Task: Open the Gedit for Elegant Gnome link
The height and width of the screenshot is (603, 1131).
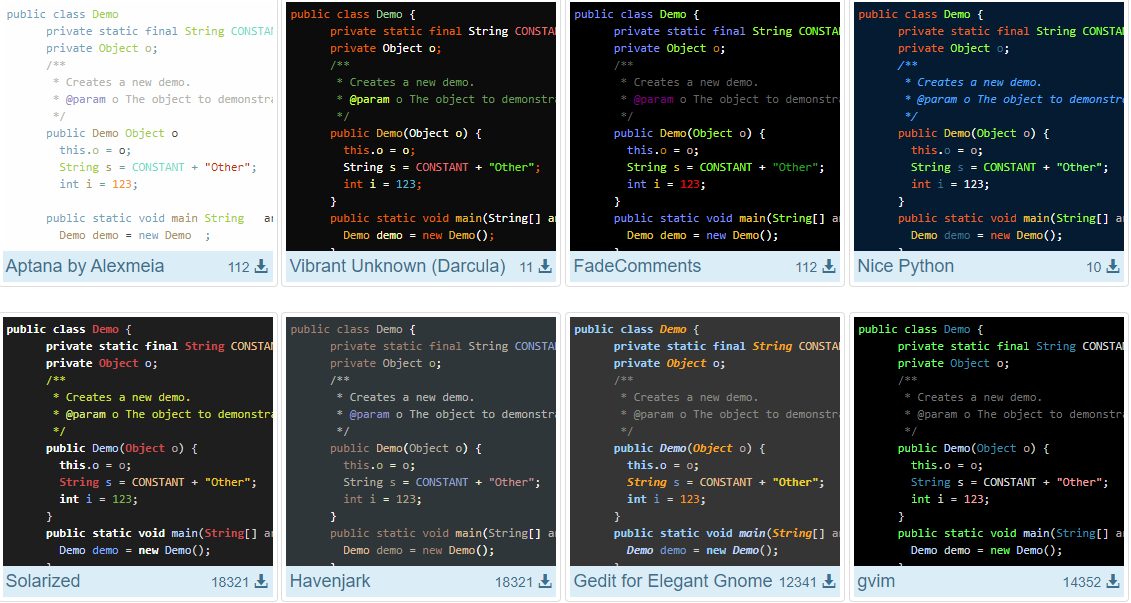Action: [673, 581]
